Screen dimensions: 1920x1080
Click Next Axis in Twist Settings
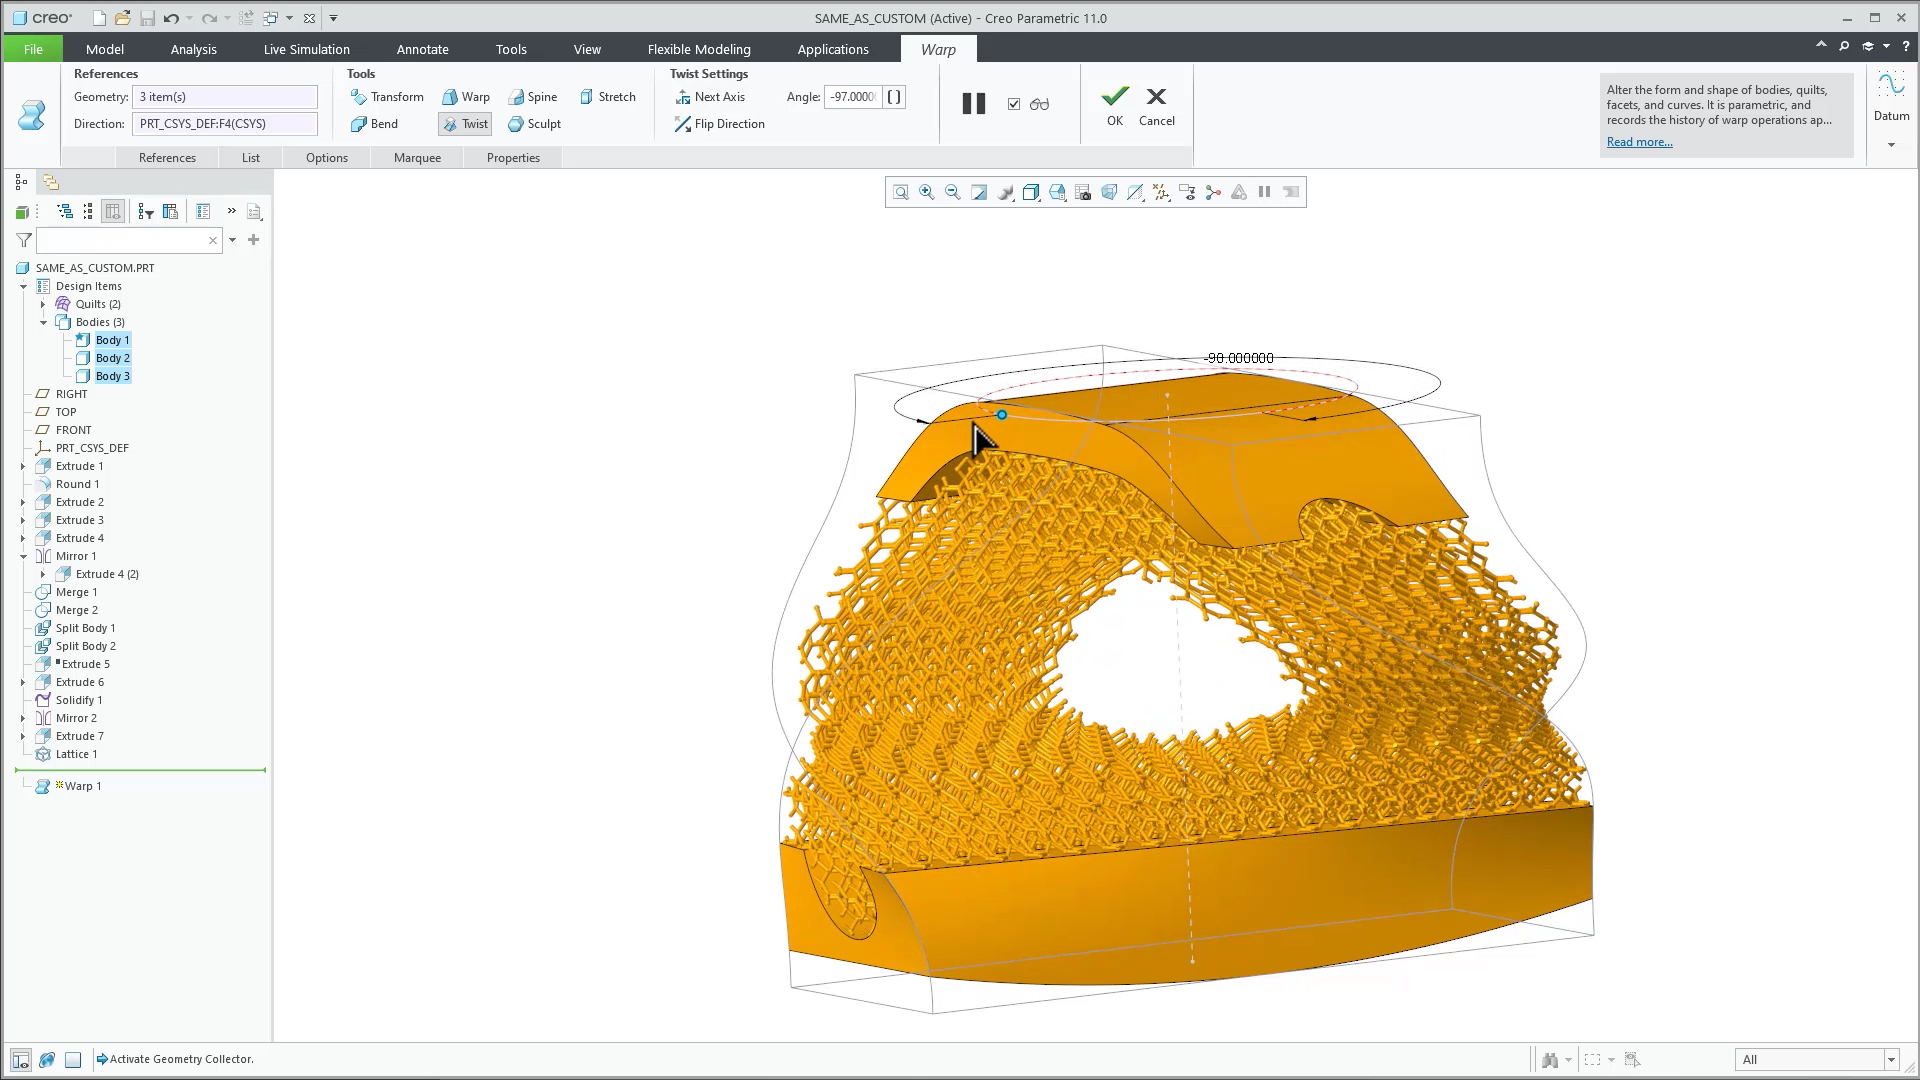710,97
